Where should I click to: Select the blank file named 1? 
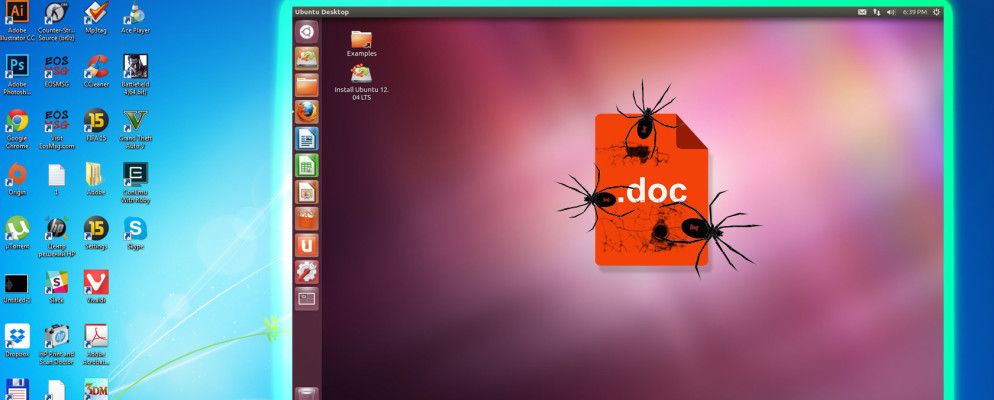56,179
